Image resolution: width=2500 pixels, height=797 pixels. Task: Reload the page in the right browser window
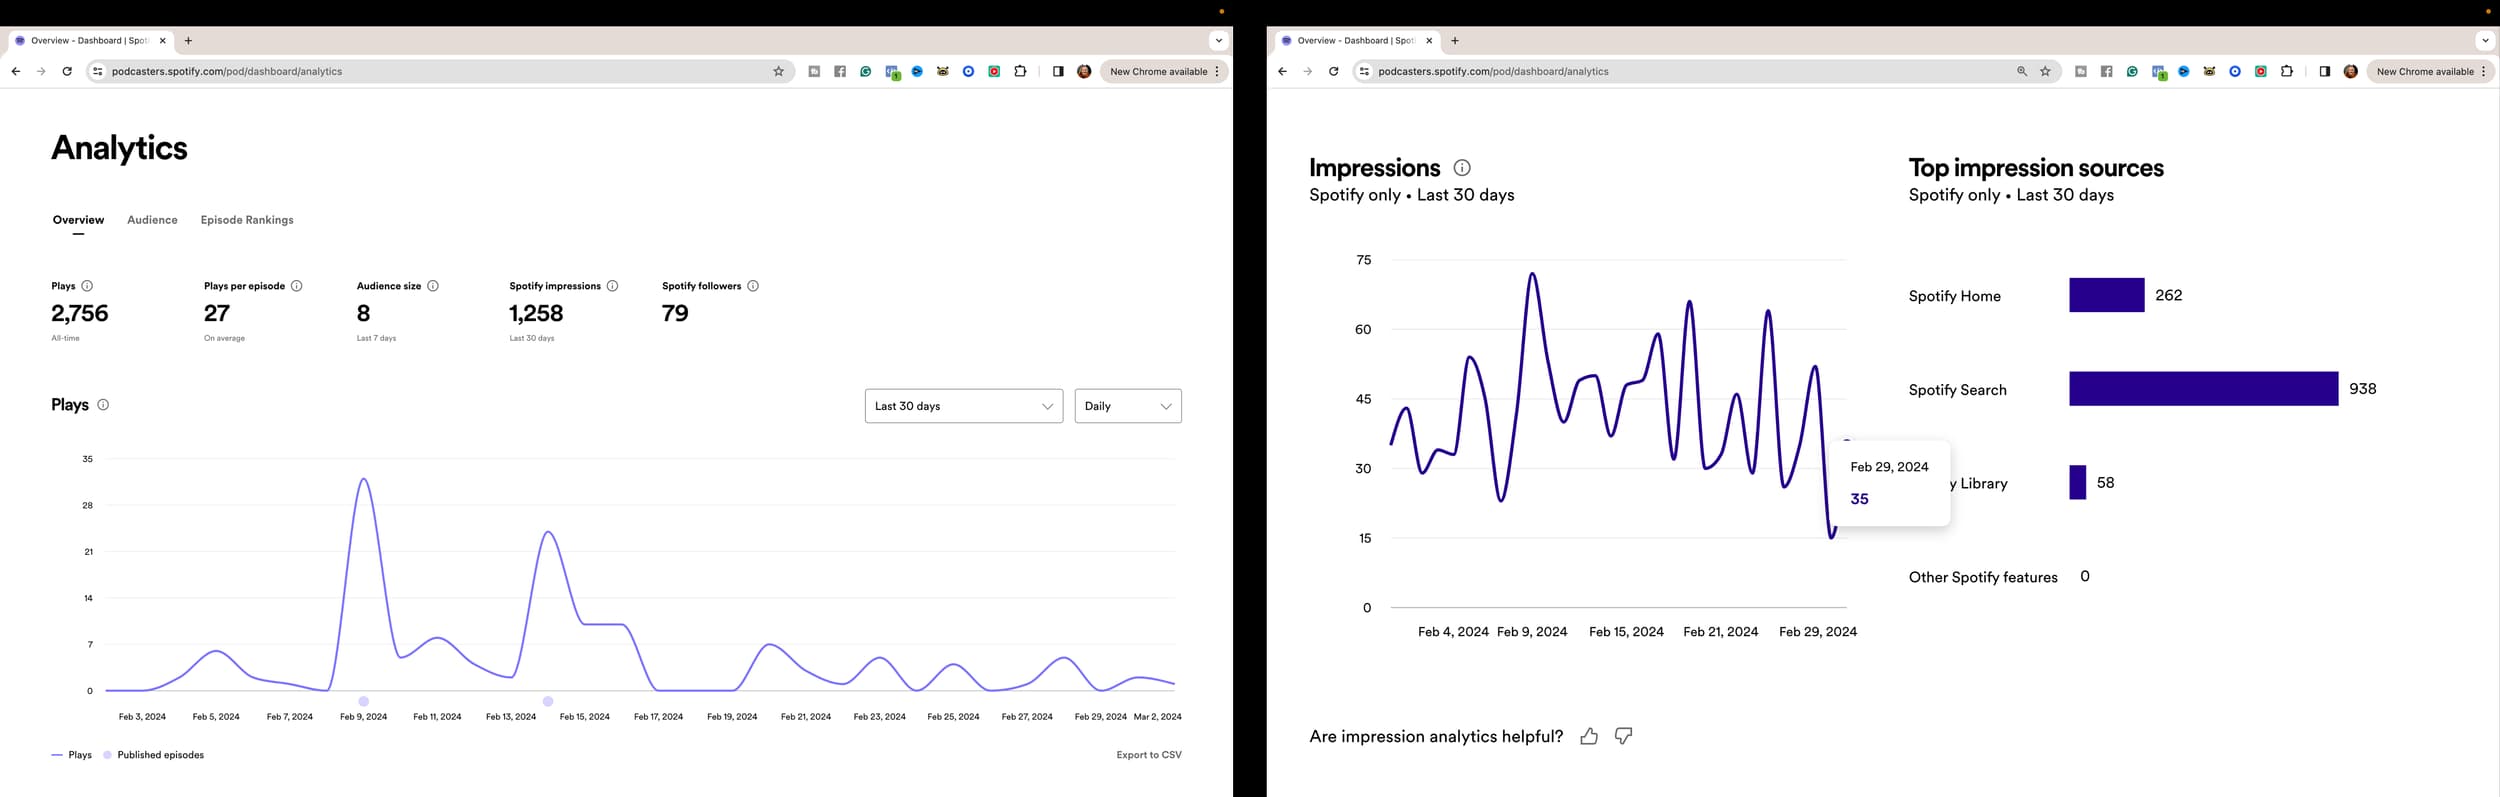coord(1333,72)
